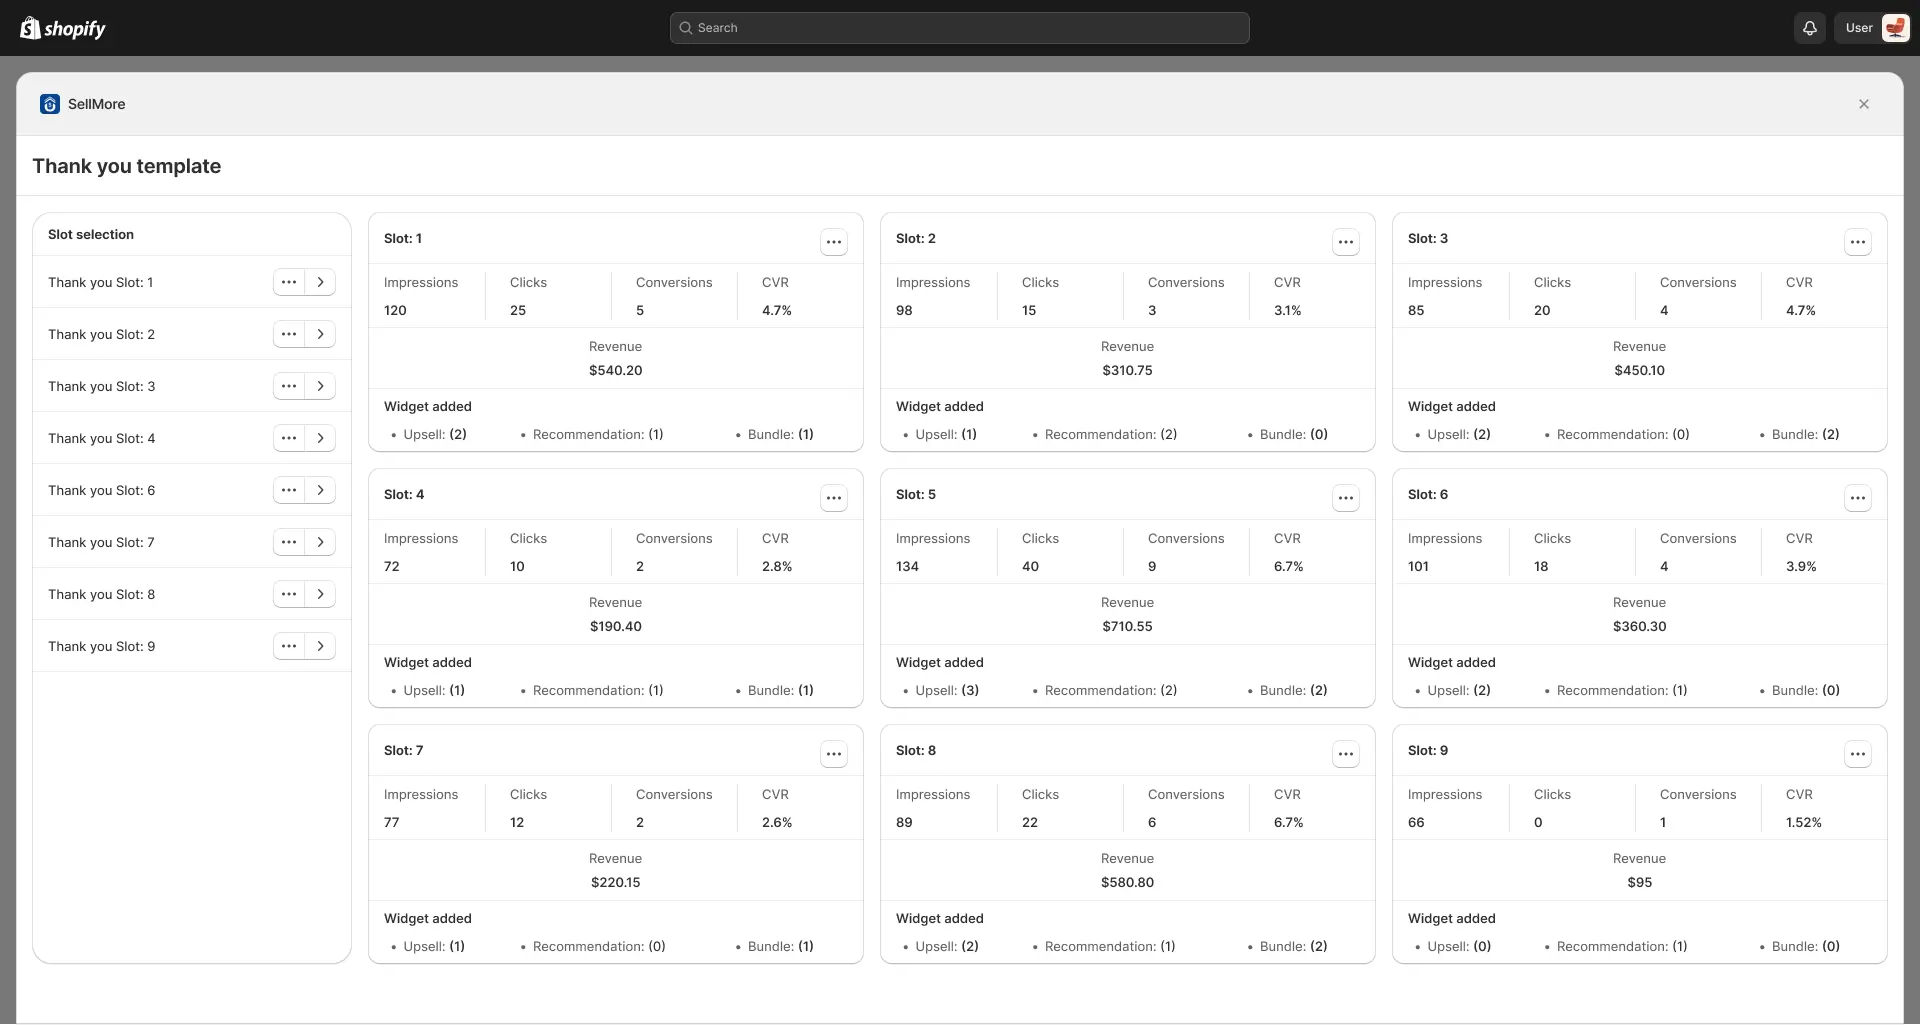Select the Thank you Slot: 2 row label
Viewport: 1920px width, 1025px height.
[x=101, y=334]
